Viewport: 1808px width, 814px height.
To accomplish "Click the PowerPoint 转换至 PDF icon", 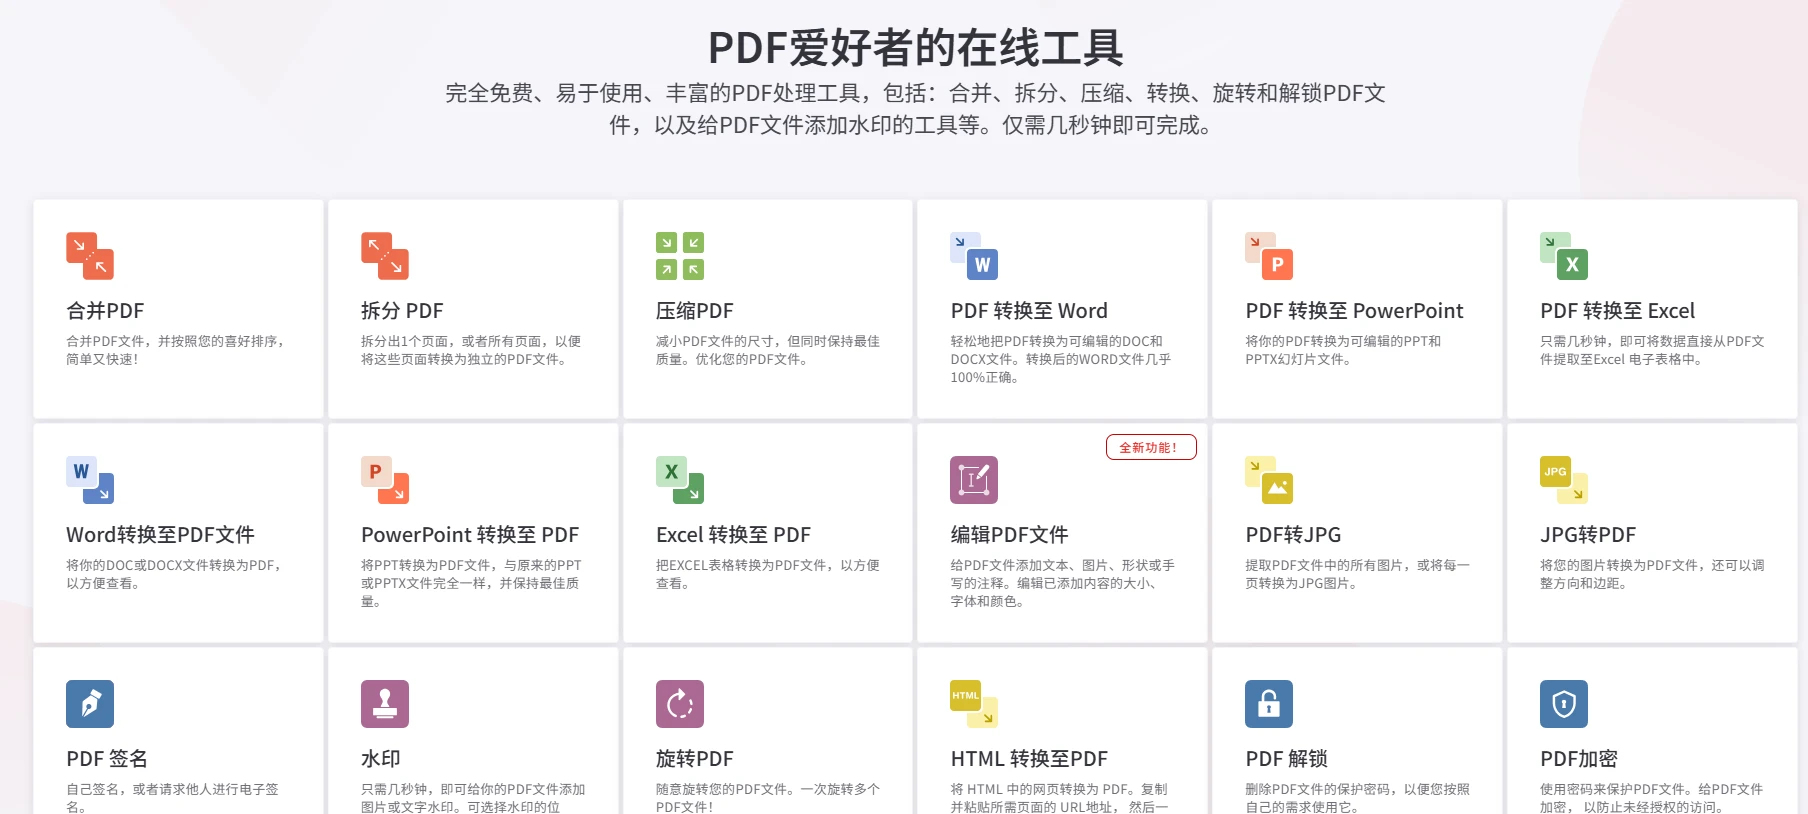I will [x=385, y=480].
